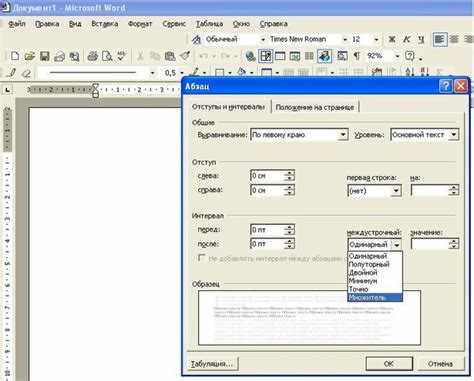Viewport: 474px width, 381px height.
Task: Choose Точно in the spacing list
Action: [x=375, y=289]
